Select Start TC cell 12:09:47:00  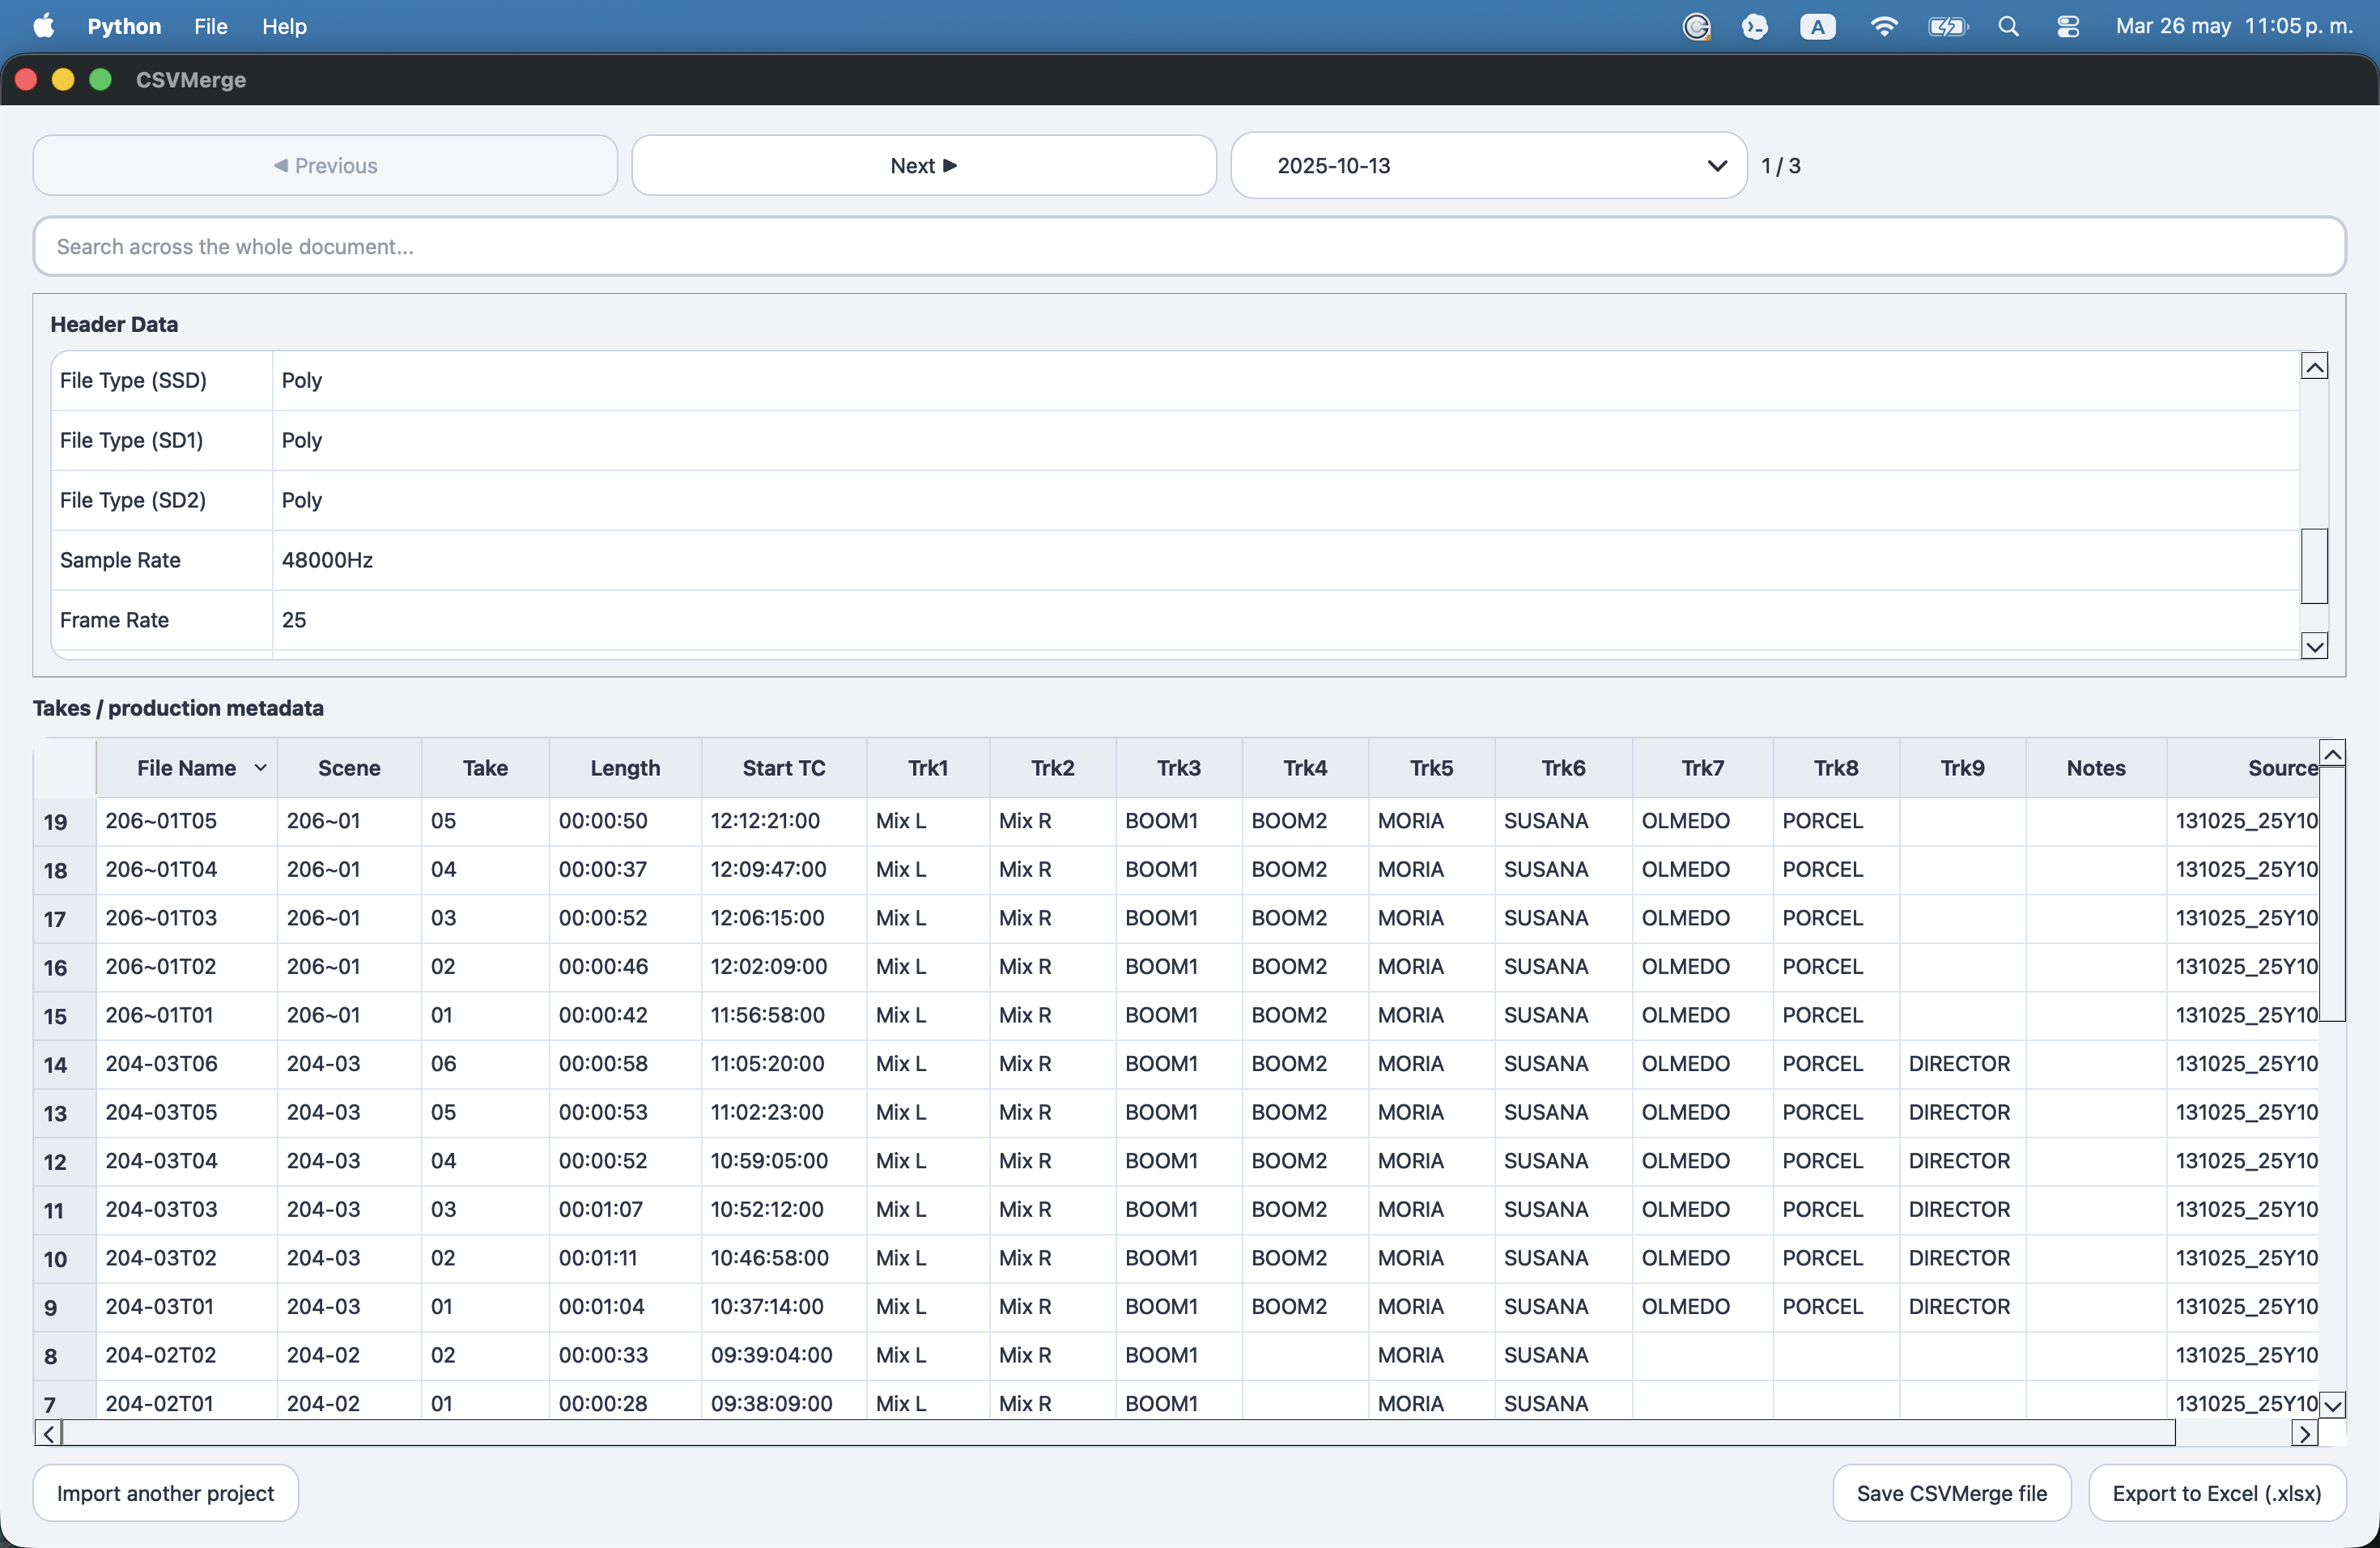click(x=784, y=869)
